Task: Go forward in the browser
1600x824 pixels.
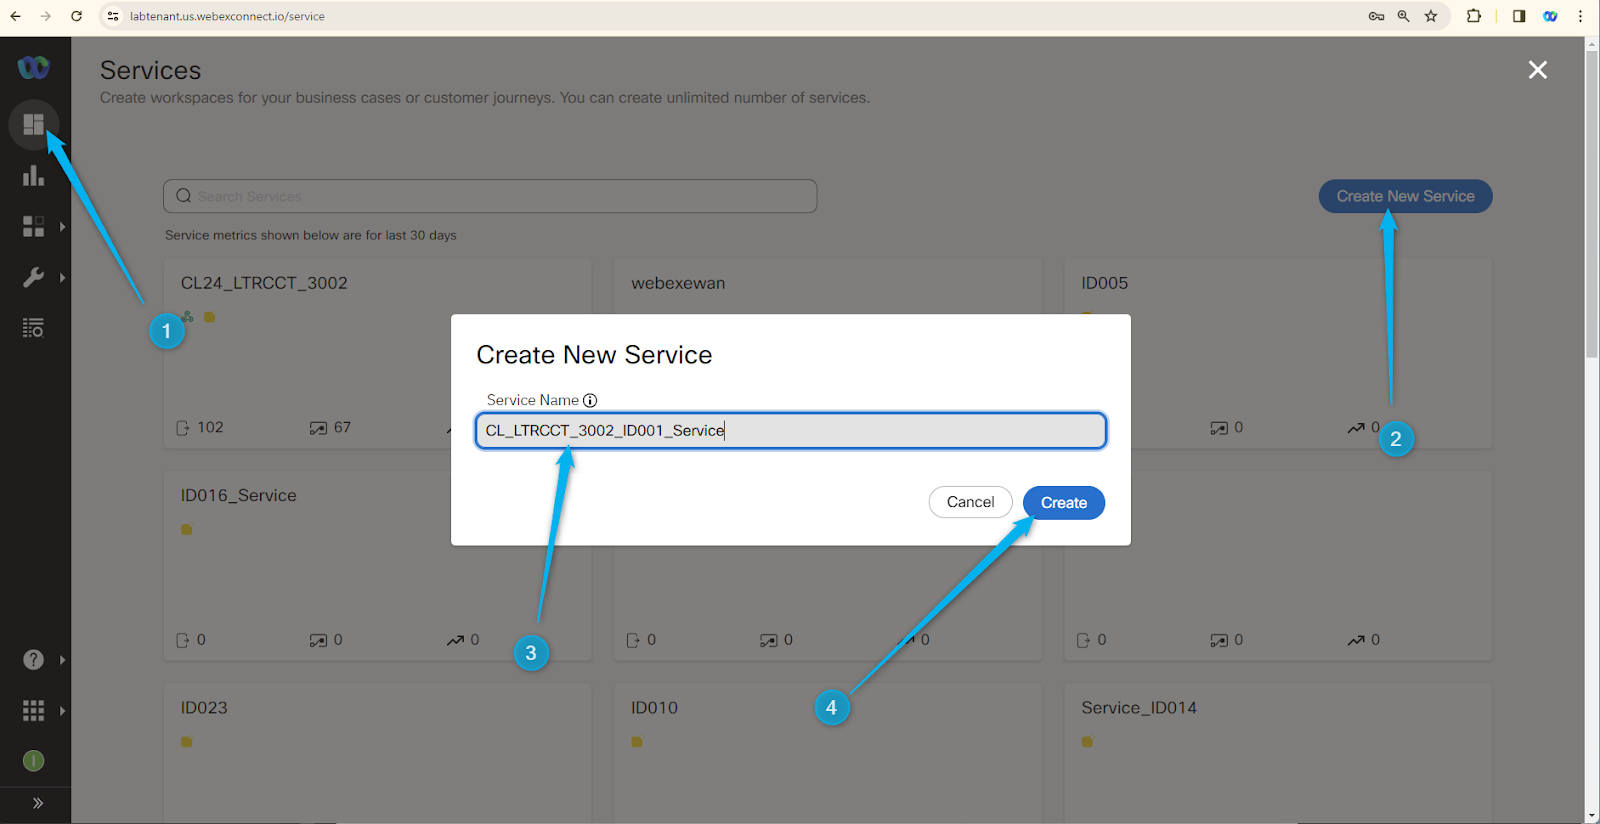Action: pyautogui.click(x=46, y=16)
